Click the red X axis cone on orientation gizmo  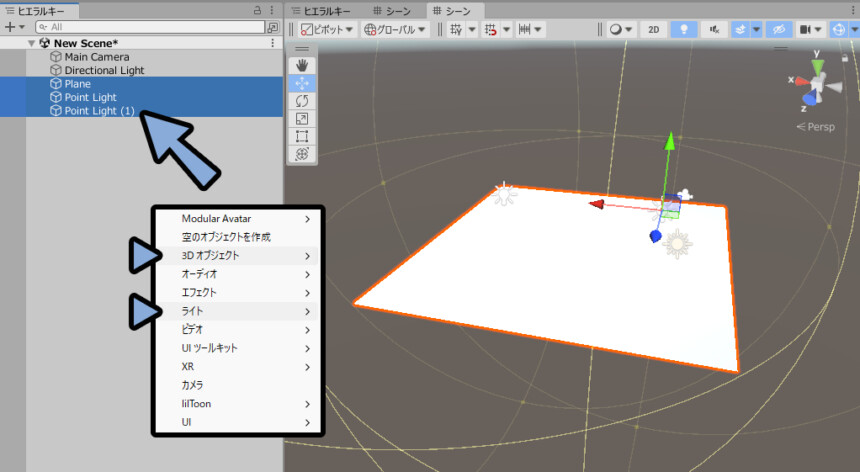802,82
